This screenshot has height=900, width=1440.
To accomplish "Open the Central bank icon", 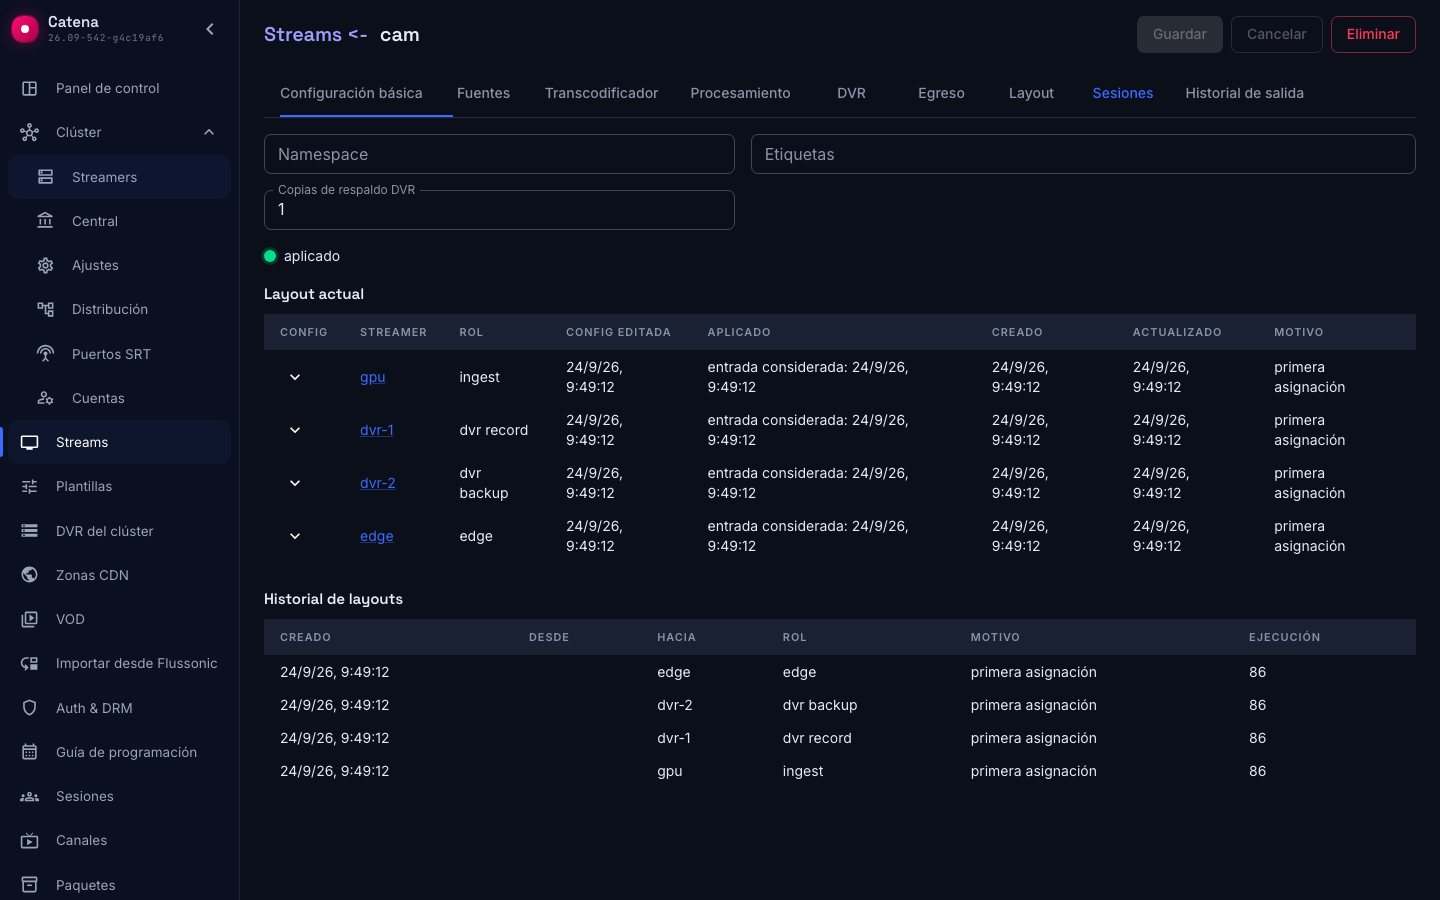I will (46, 221).
